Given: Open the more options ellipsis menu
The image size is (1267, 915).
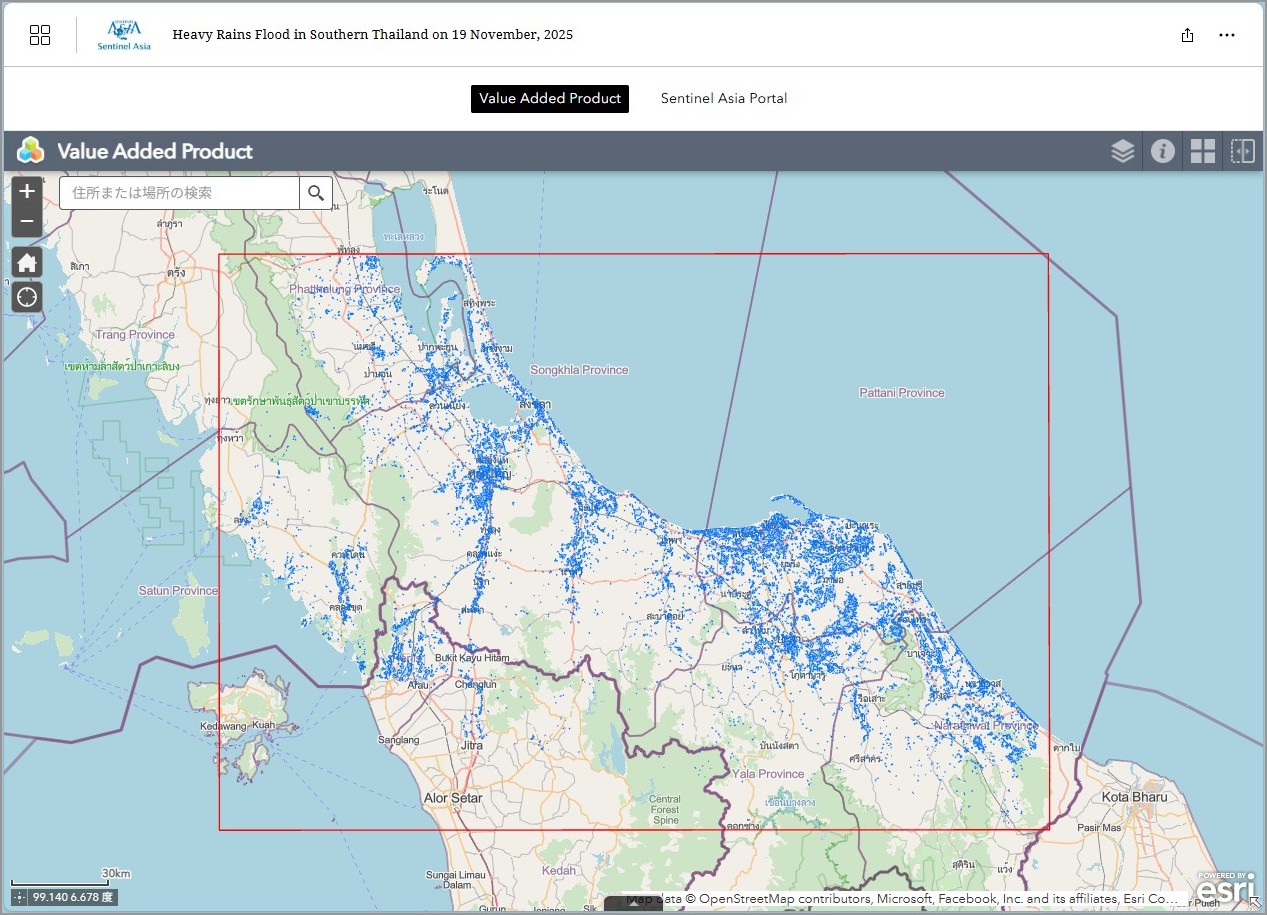Looking at the screenshot, I should pyautogui.click(x=1227, y=35).
